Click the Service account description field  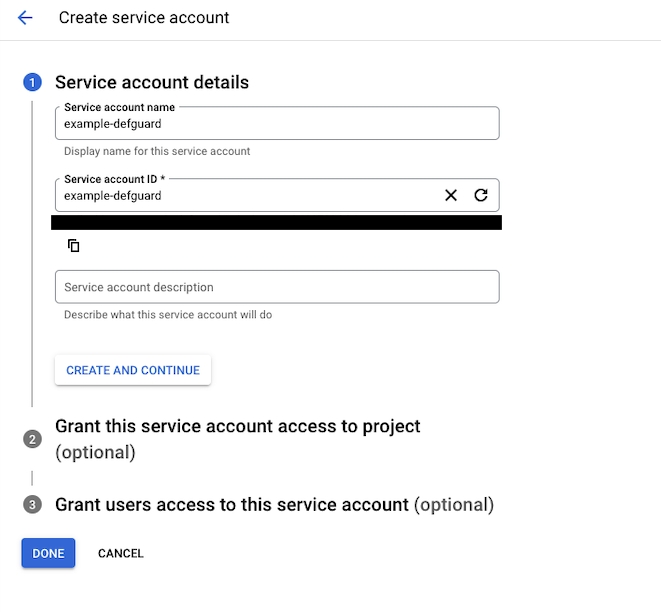tap(276, 287)
